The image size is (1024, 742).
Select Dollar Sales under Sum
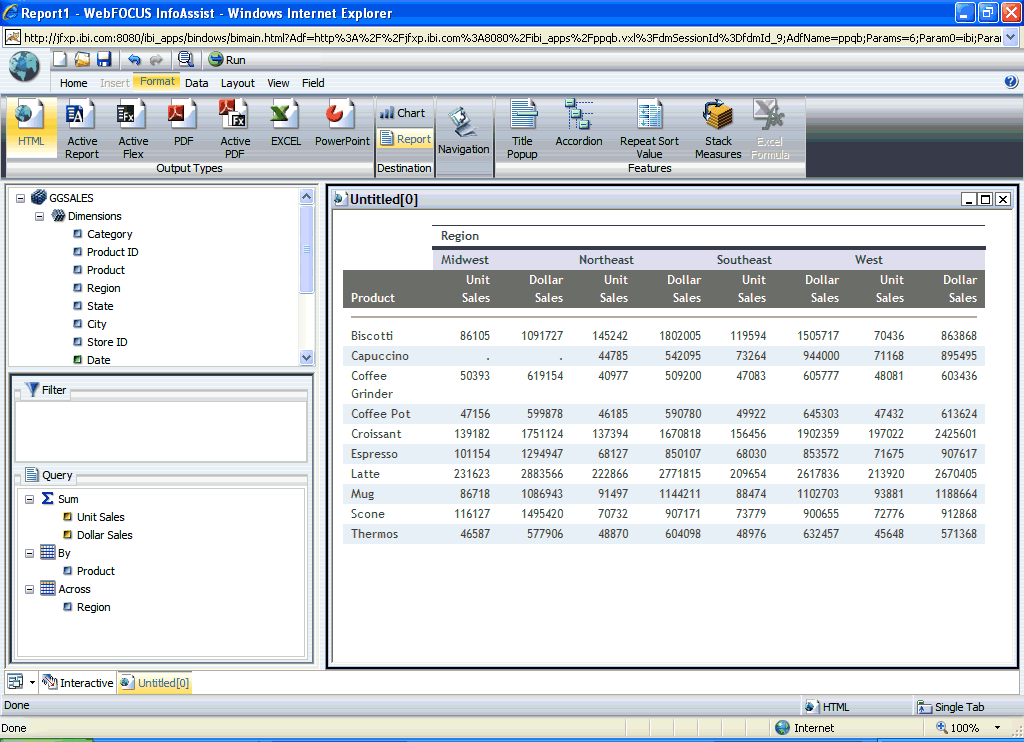(x=104, y=535)
